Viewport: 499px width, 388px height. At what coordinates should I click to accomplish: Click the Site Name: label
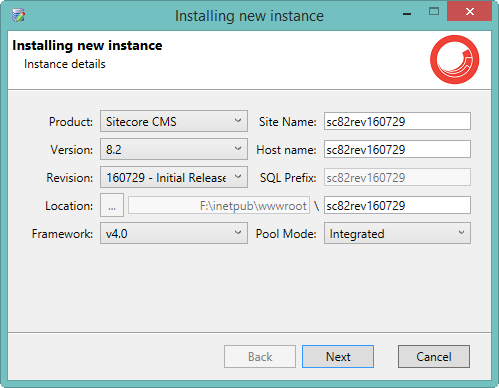(x=288, y=122)
